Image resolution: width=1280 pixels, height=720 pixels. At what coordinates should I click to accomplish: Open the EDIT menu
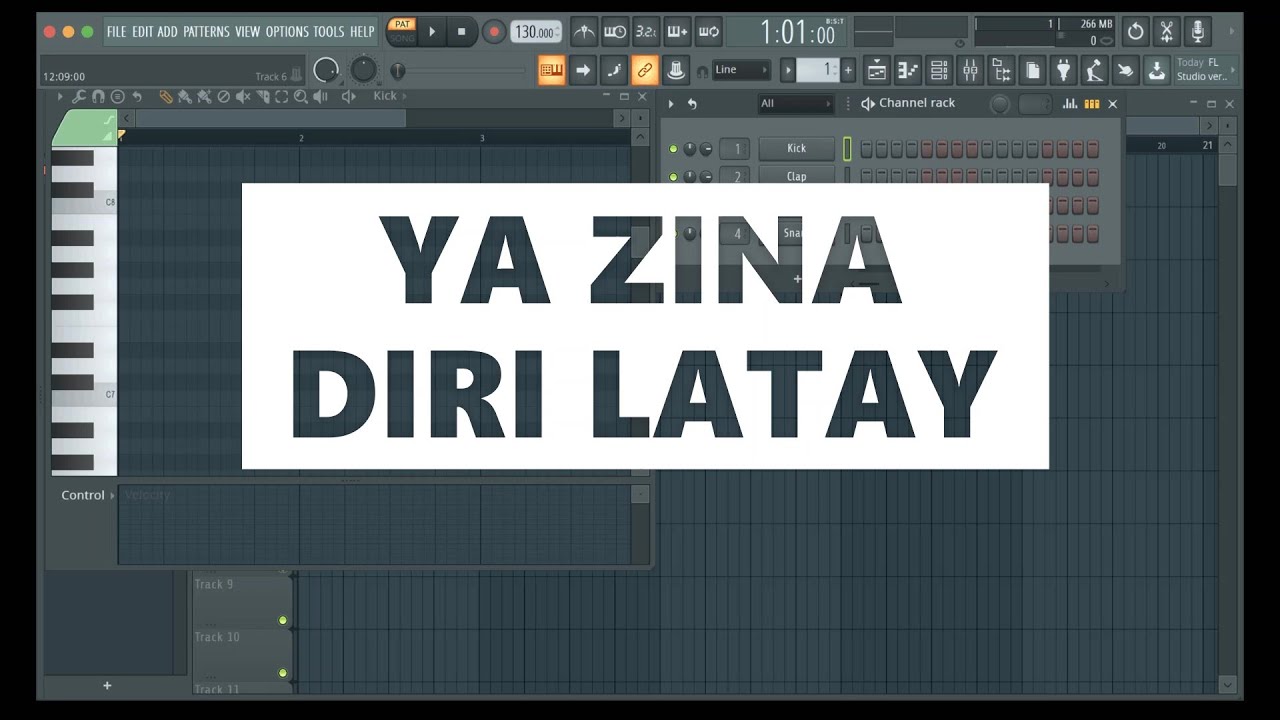click(143, 32)
